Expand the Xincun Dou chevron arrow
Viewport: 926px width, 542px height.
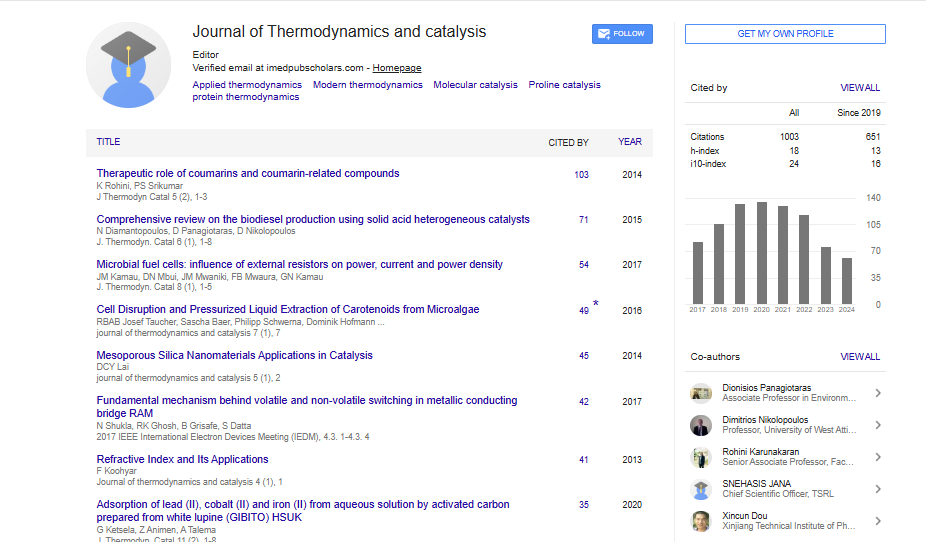click(877, 521)
